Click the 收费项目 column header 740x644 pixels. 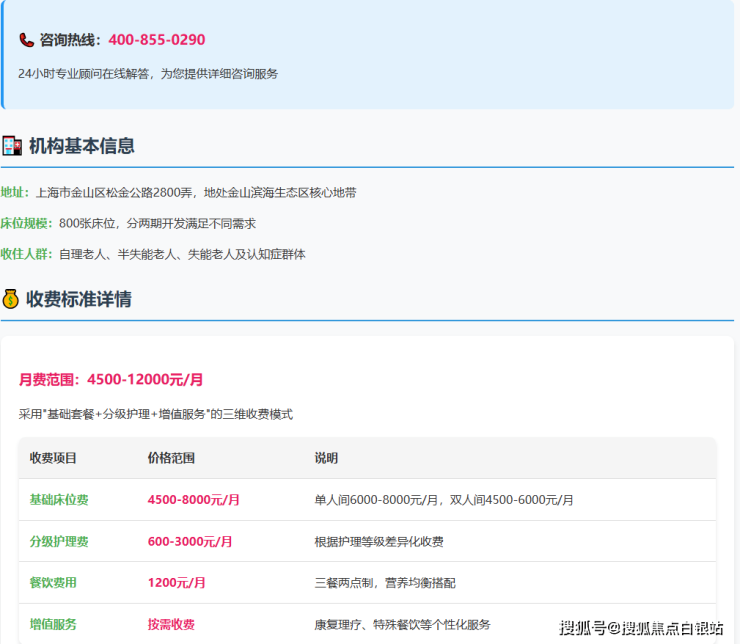point(53,458)
